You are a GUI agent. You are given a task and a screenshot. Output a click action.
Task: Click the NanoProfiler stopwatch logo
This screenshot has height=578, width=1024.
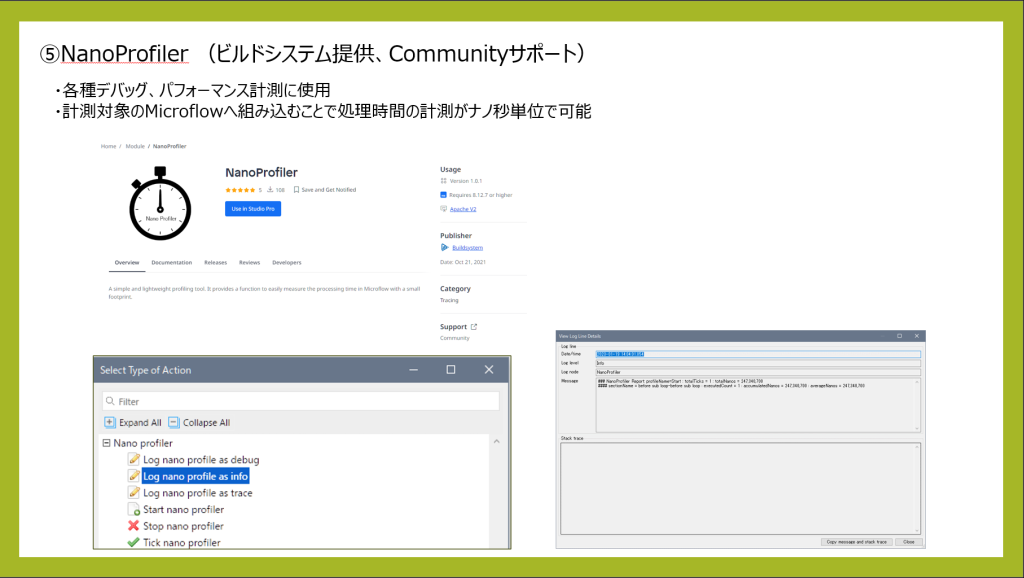tap(160, 204)
